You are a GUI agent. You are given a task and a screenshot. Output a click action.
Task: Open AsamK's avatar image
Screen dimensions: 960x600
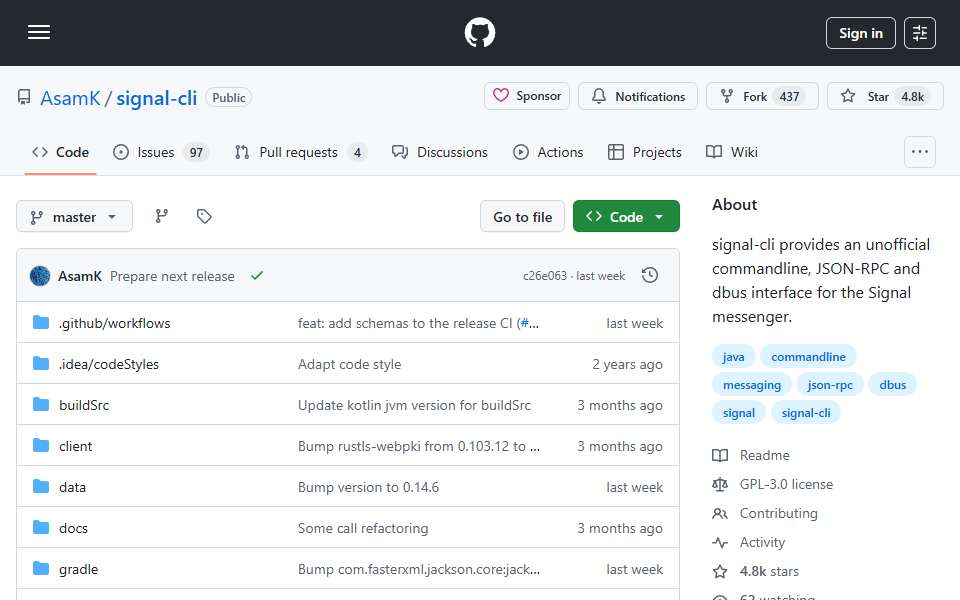(40, 276)
